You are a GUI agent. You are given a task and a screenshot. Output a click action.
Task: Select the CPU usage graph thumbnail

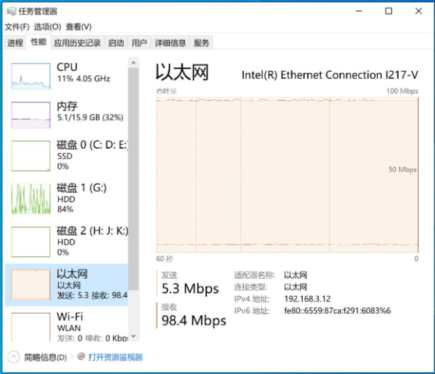click(x=31, y=76)
